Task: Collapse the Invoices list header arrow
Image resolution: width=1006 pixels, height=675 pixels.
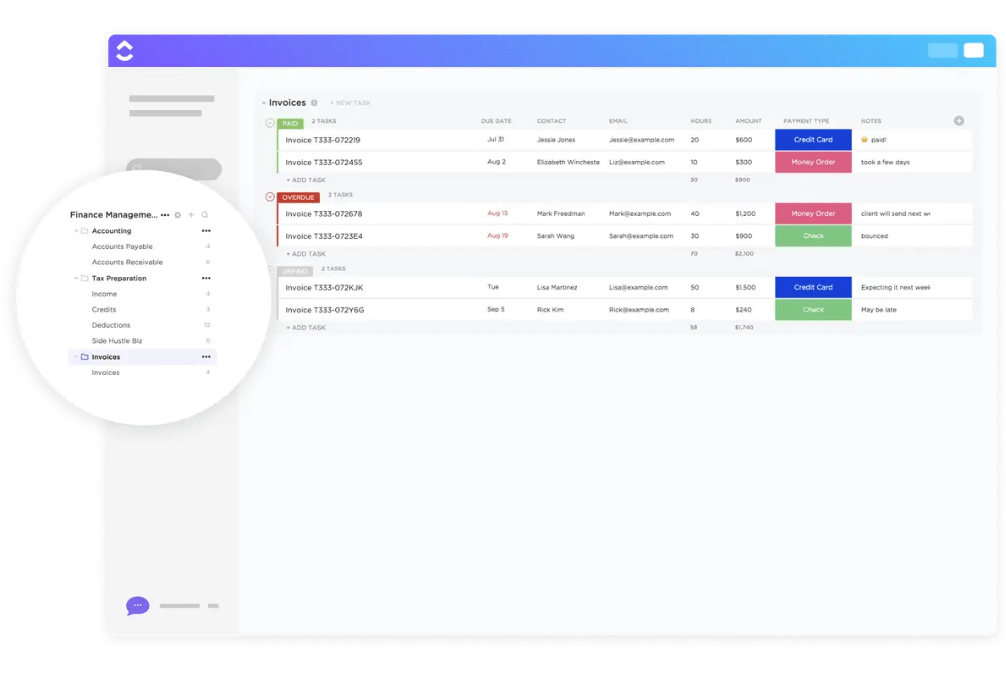Action: [264, 103]
